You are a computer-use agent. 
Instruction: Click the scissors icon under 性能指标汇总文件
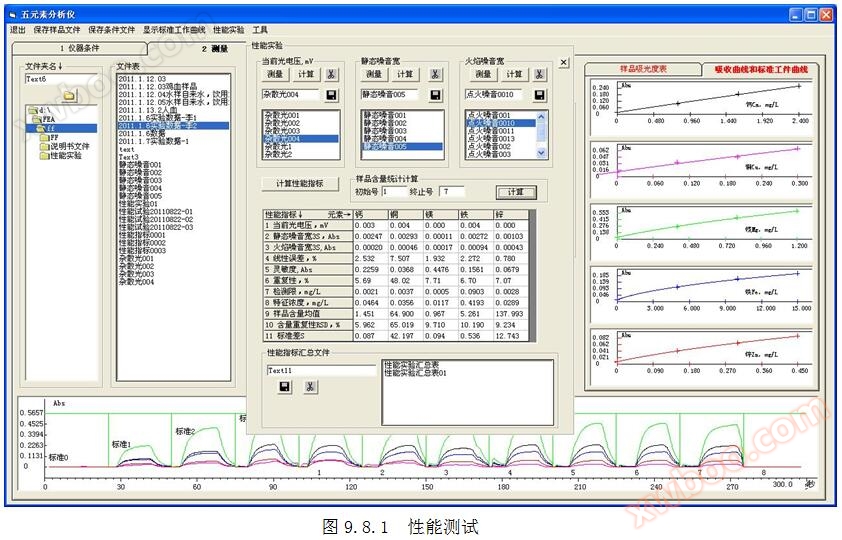coord(310,386)
